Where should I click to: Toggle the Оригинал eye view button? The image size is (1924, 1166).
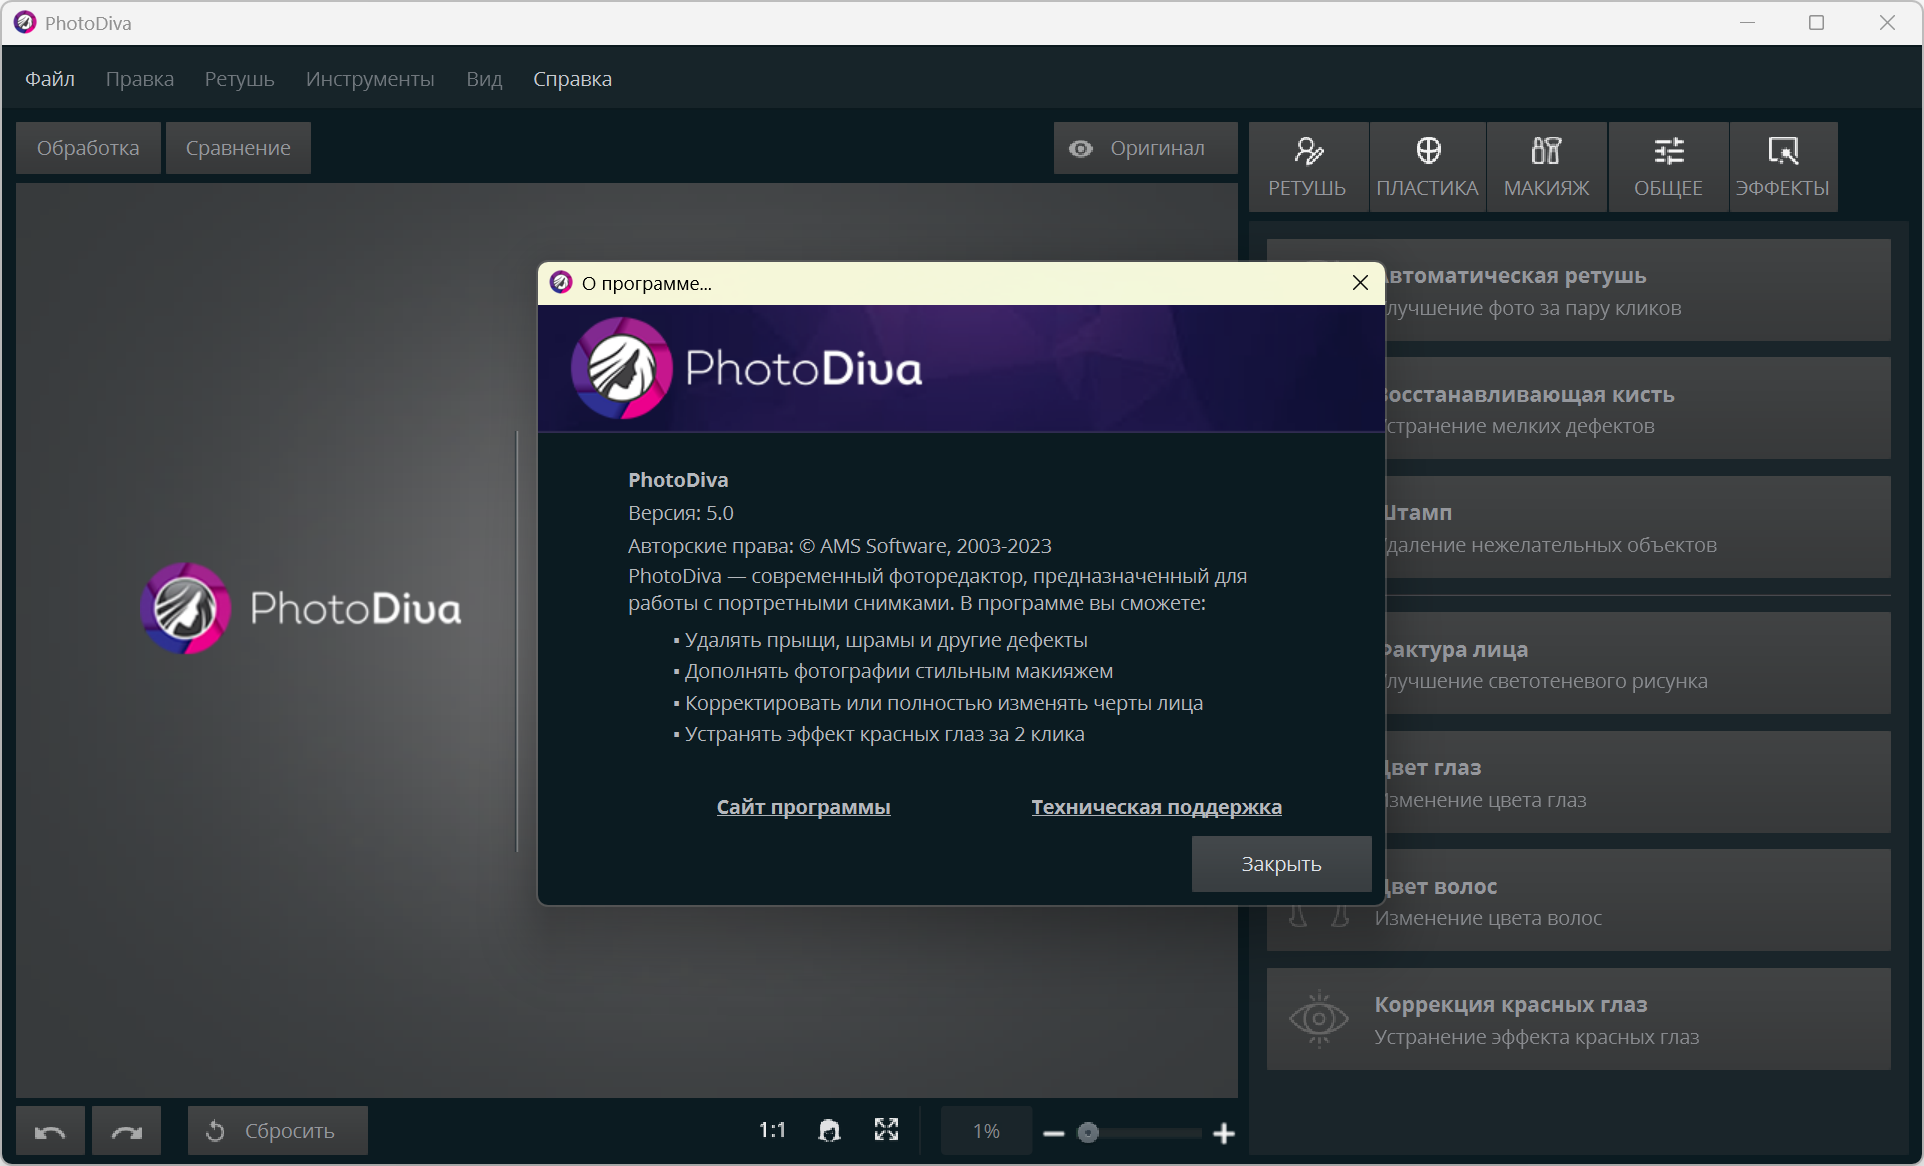pos(1145,148)
